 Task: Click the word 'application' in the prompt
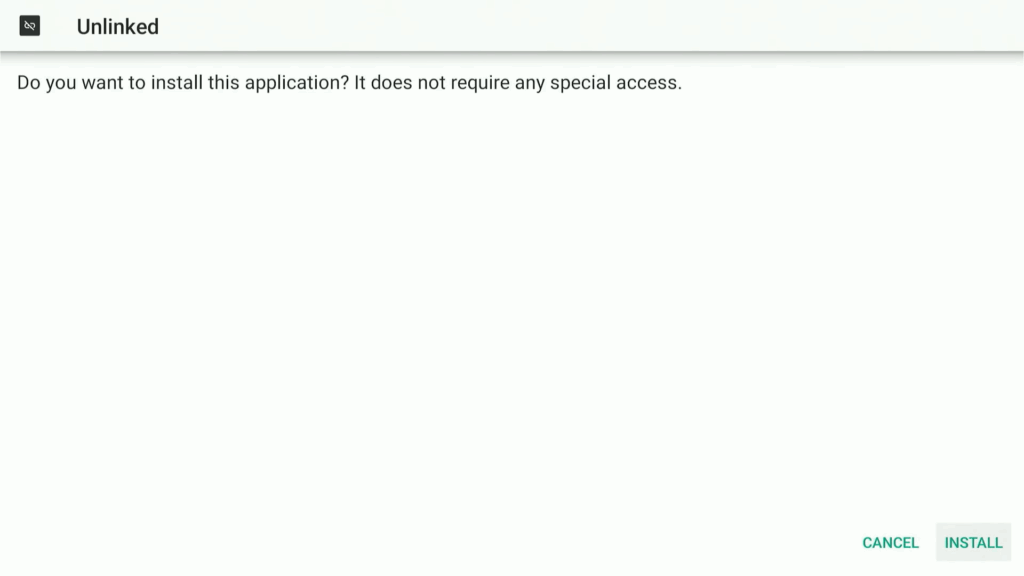click(296, 84)
